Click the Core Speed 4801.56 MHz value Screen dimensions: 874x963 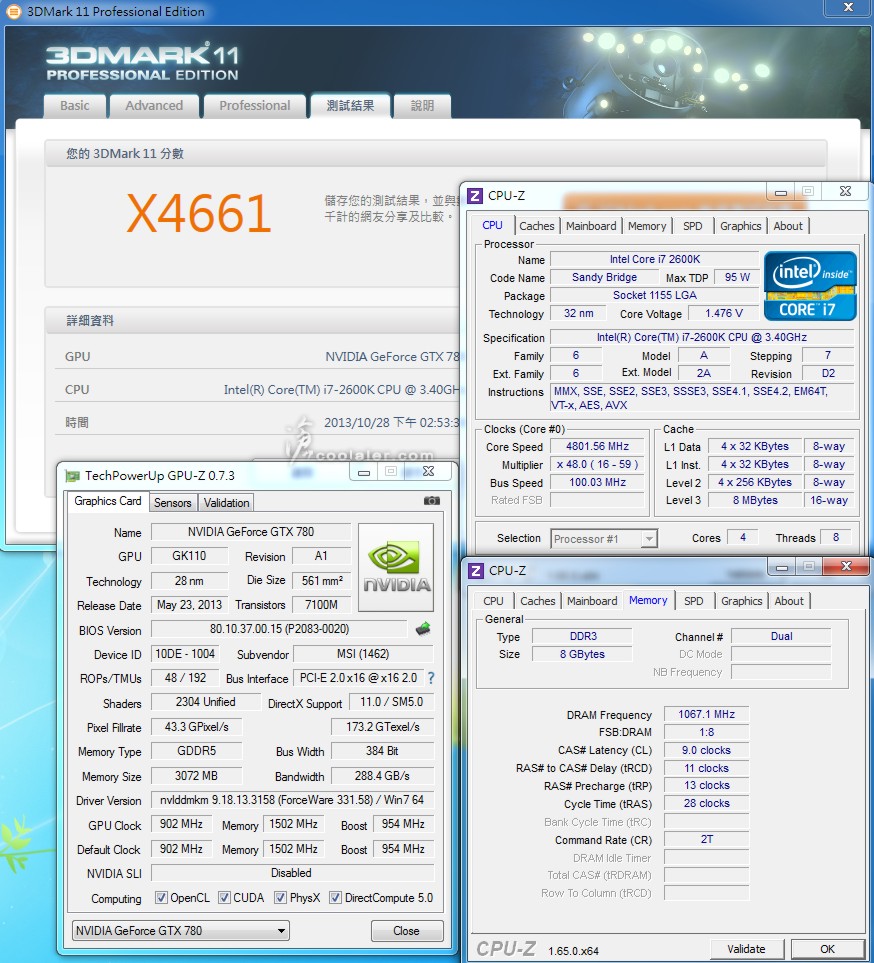pyautogui.click(x=597, y=446)
